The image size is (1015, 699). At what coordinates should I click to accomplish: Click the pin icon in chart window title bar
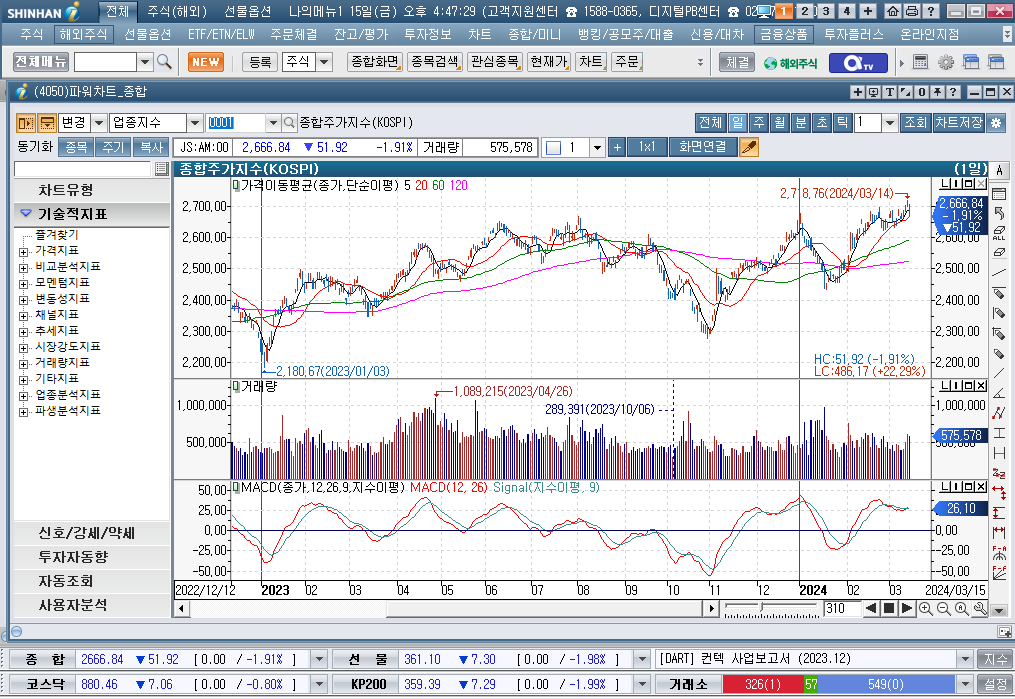[x=937, y=92]
